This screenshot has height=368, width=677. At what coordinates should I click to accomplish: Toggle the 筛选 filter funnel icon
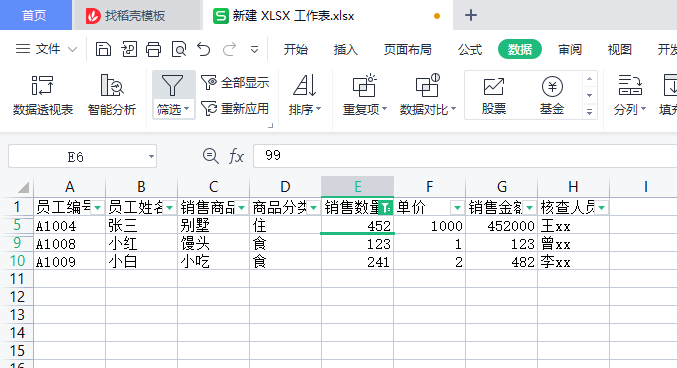point(172,85)
